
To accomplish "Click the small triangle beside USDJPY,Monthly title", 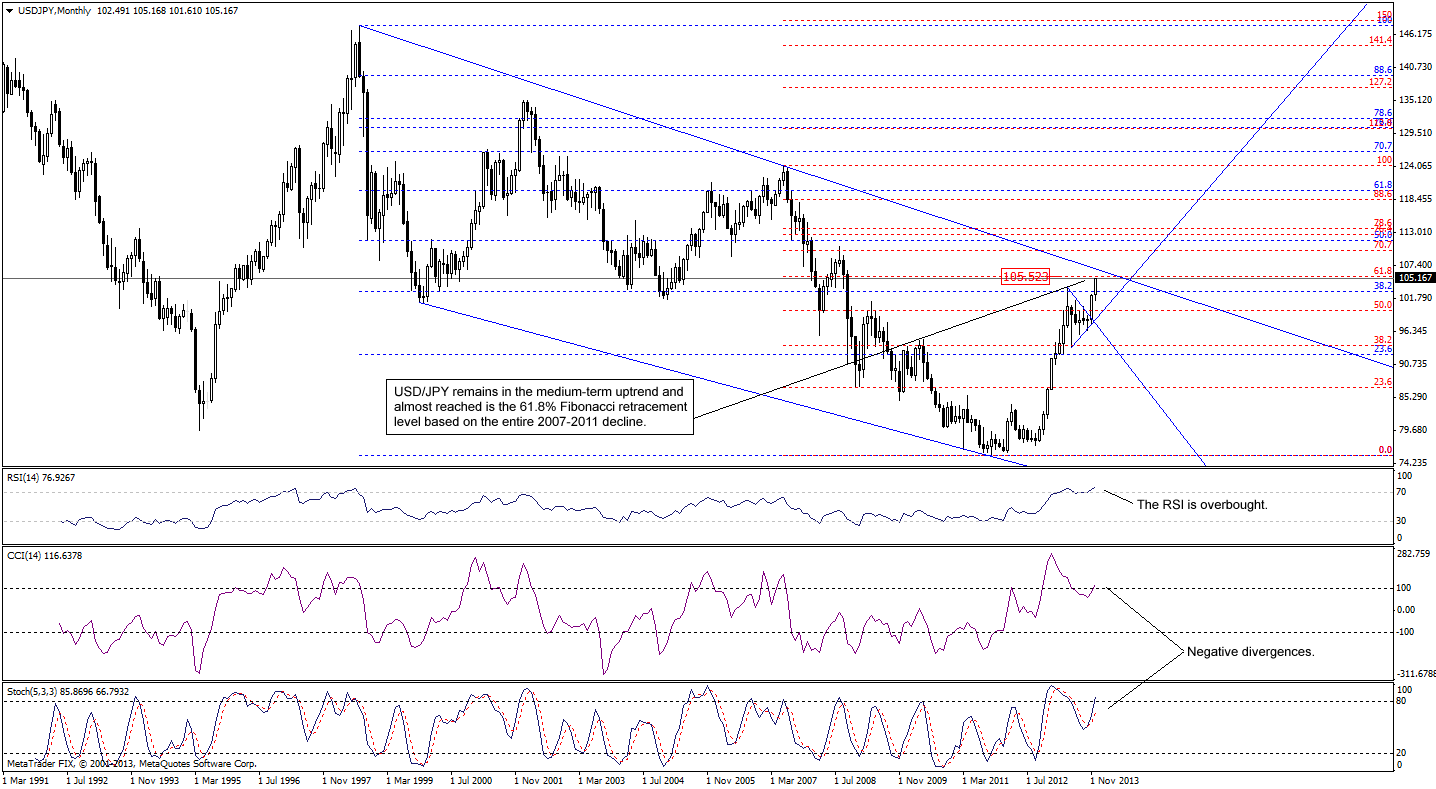I will (9, 9).
